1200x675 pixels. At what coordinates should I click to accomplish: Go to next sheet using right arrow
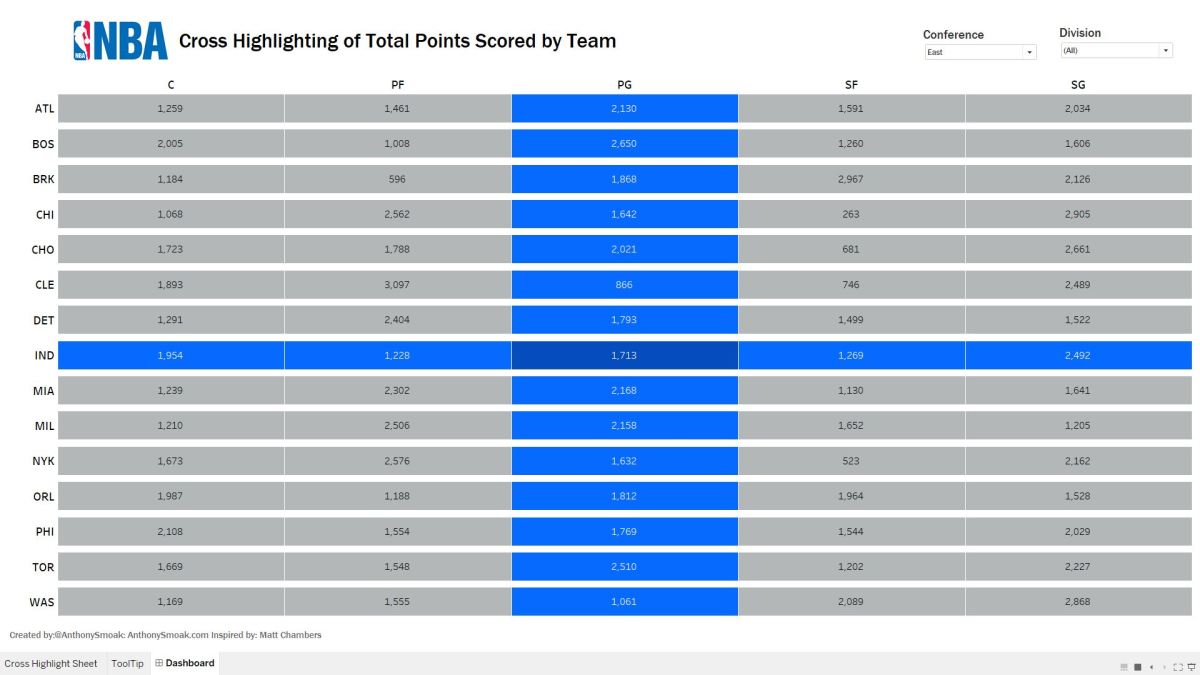[1163, 667]
